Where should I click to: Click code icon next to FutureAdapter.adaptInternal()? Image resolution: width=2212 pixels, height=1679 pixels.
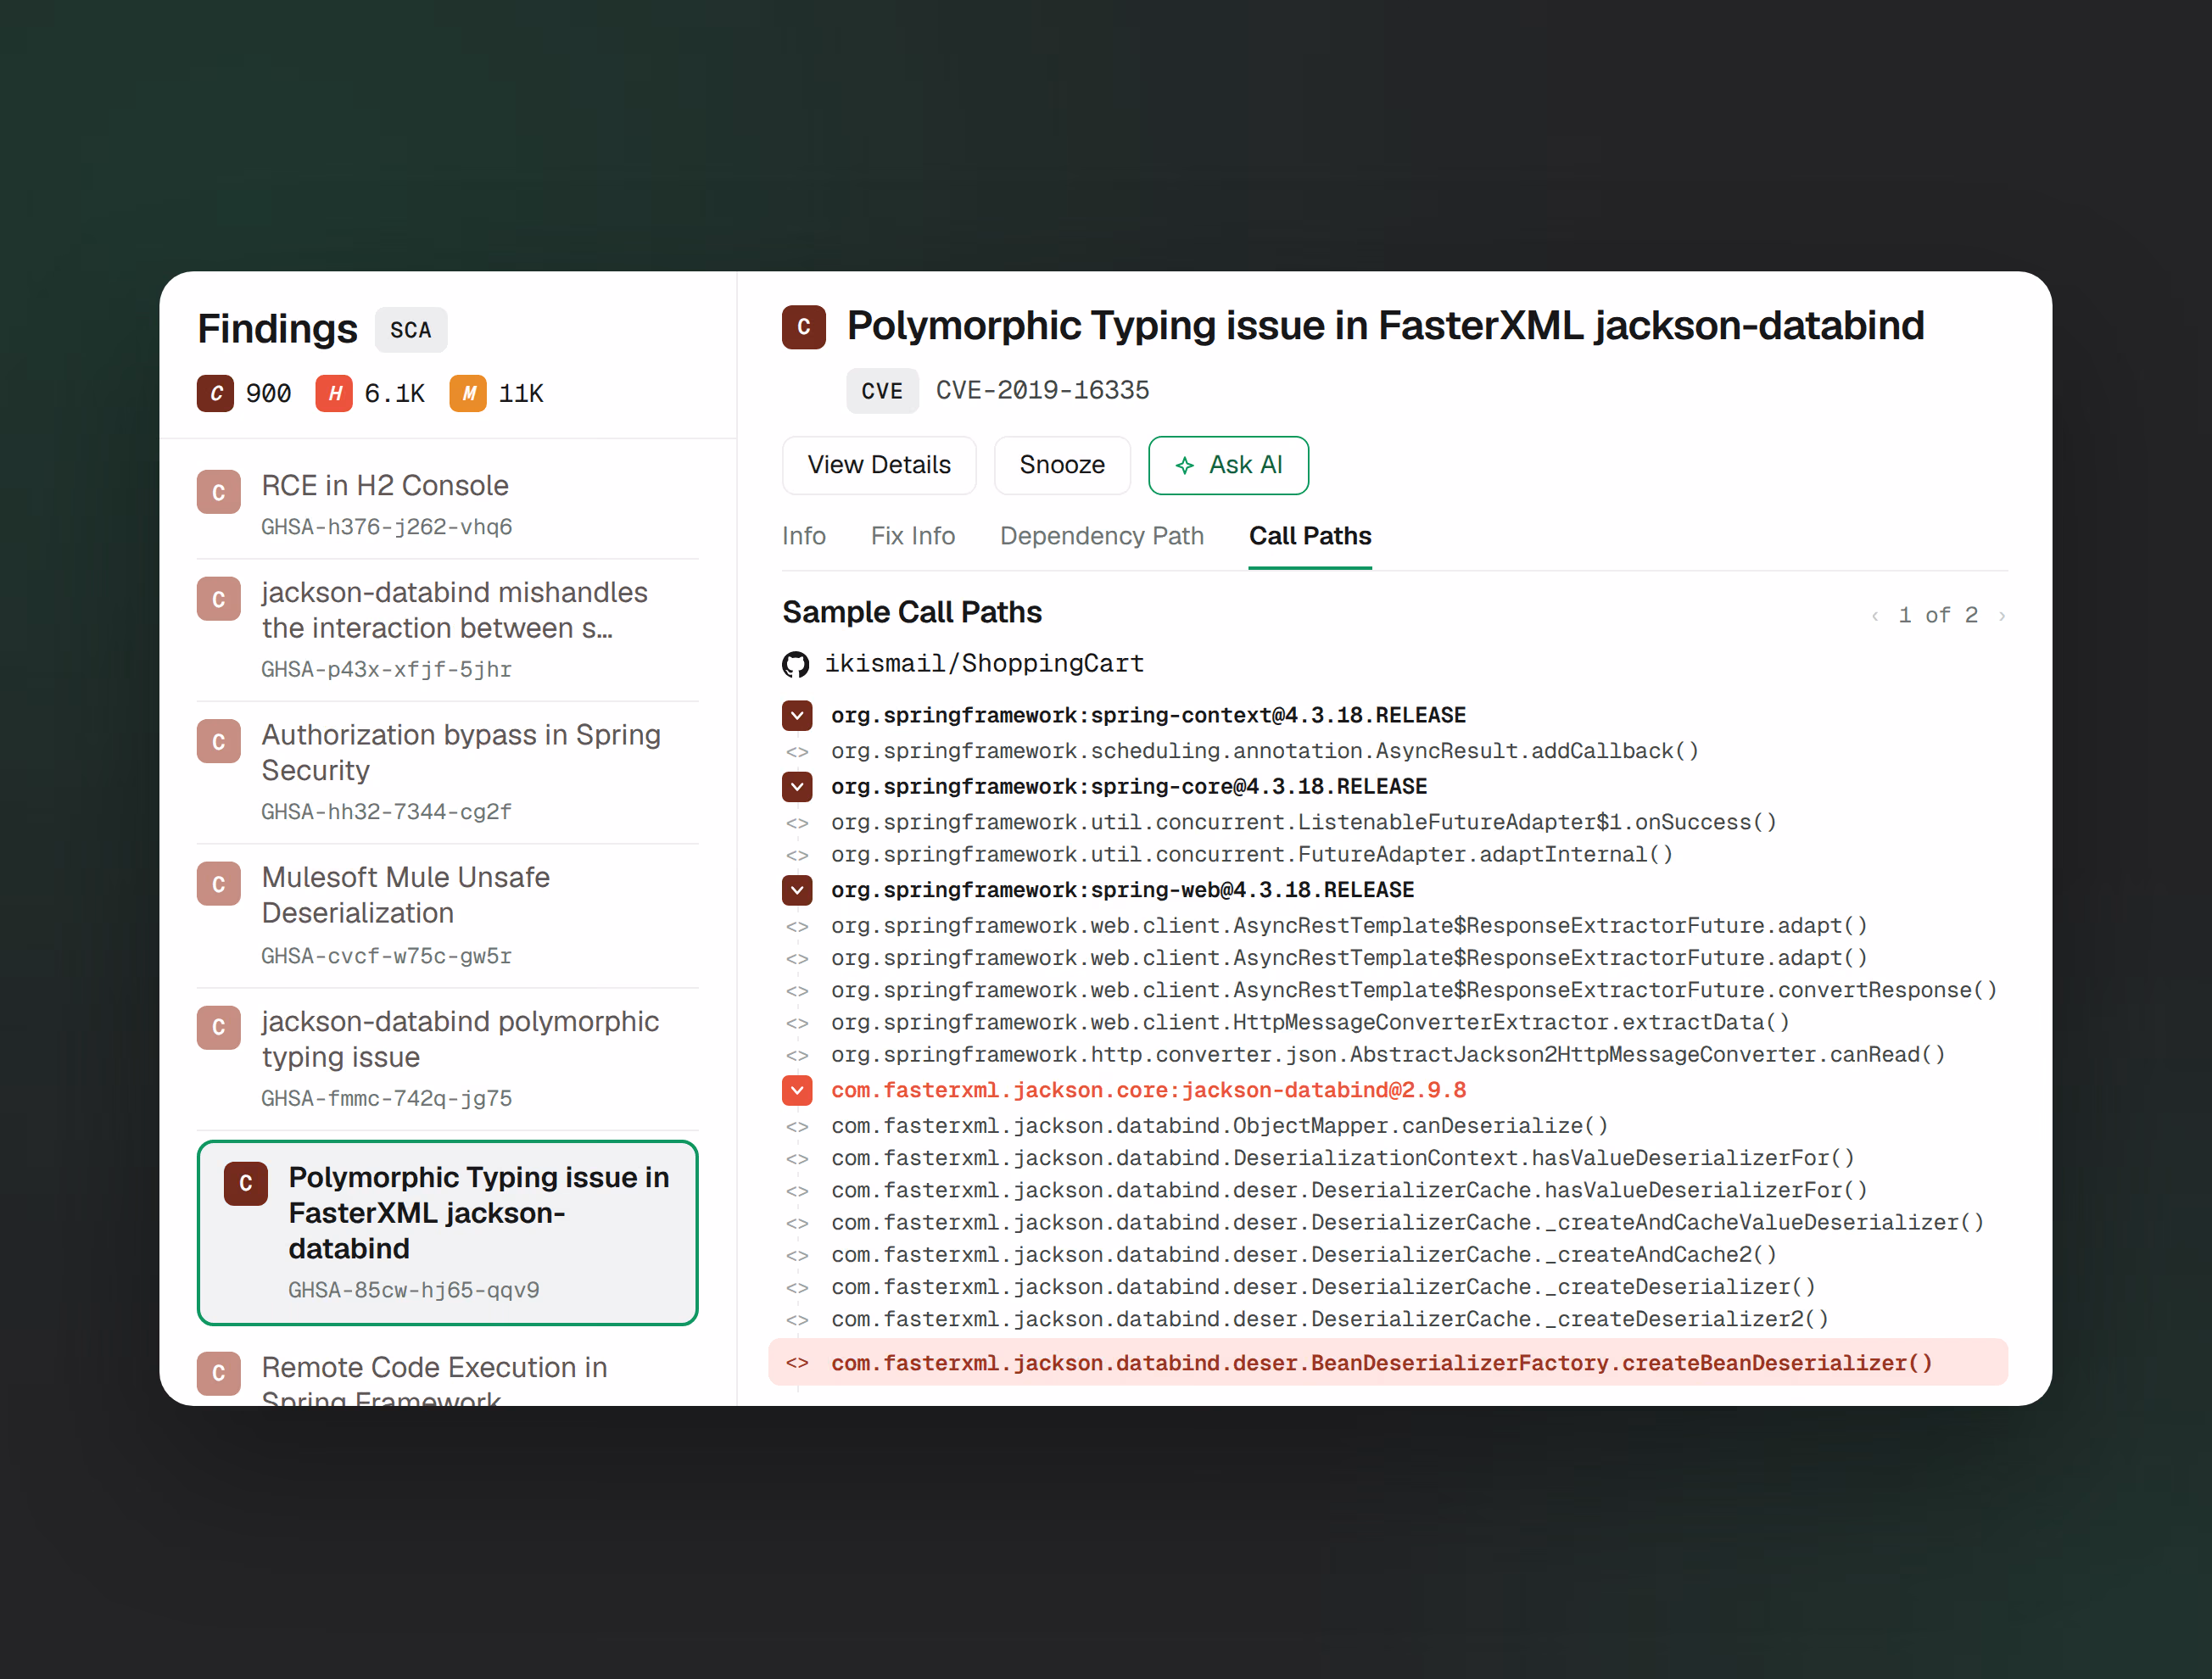[x=797, y=855]
